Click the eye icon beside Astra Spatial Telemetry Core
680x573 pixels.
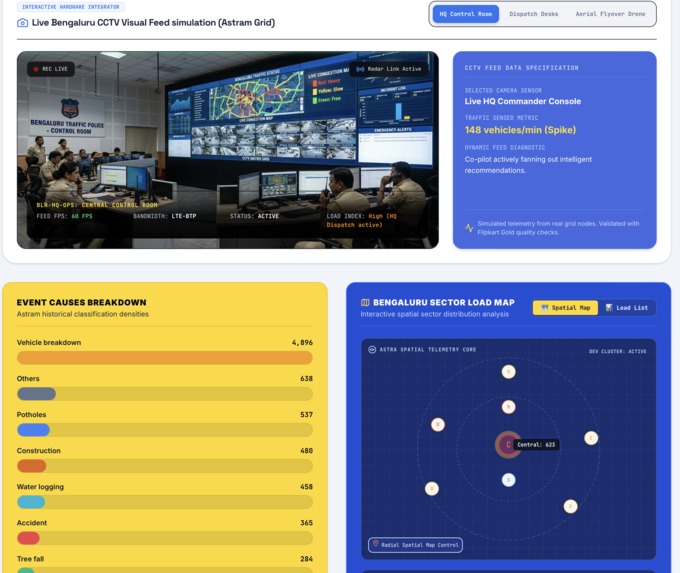pyautogui.click(x=372, y=350)
